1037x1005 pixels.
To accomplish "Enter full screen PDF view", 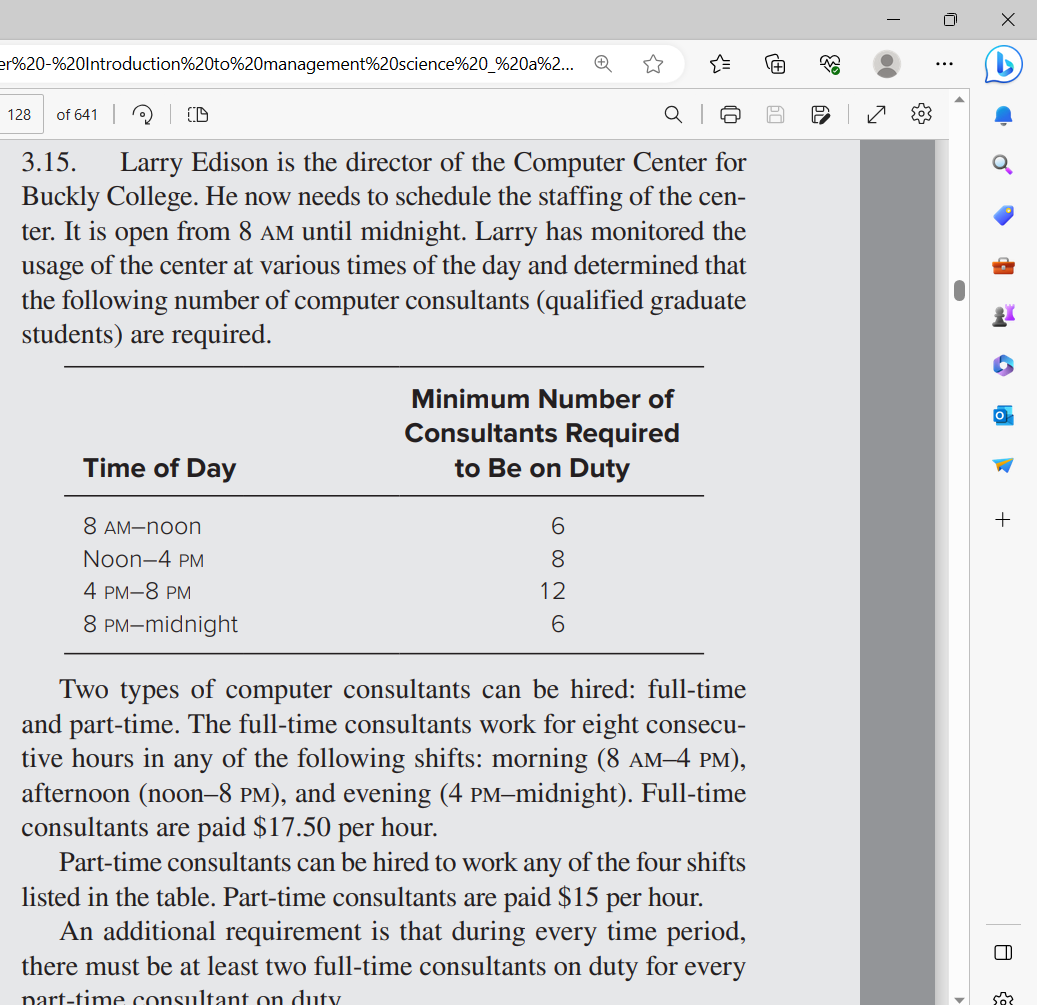I will [x=876, y=114].
